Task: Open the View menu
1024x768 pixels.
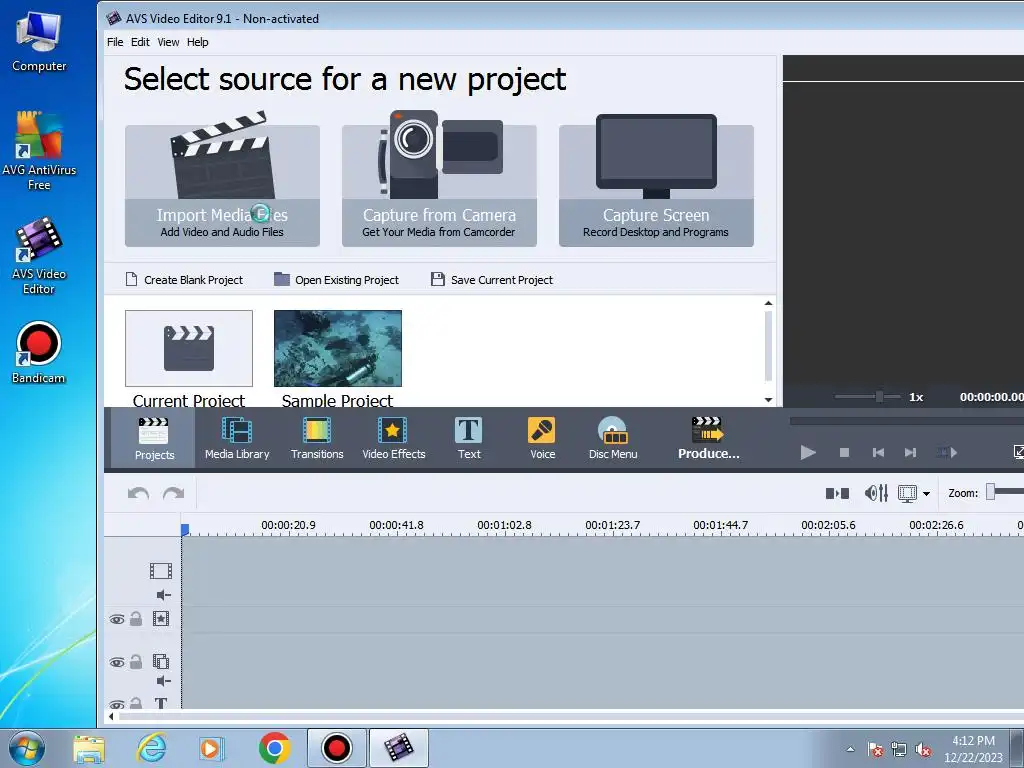Action: click(x=168, y=42)
